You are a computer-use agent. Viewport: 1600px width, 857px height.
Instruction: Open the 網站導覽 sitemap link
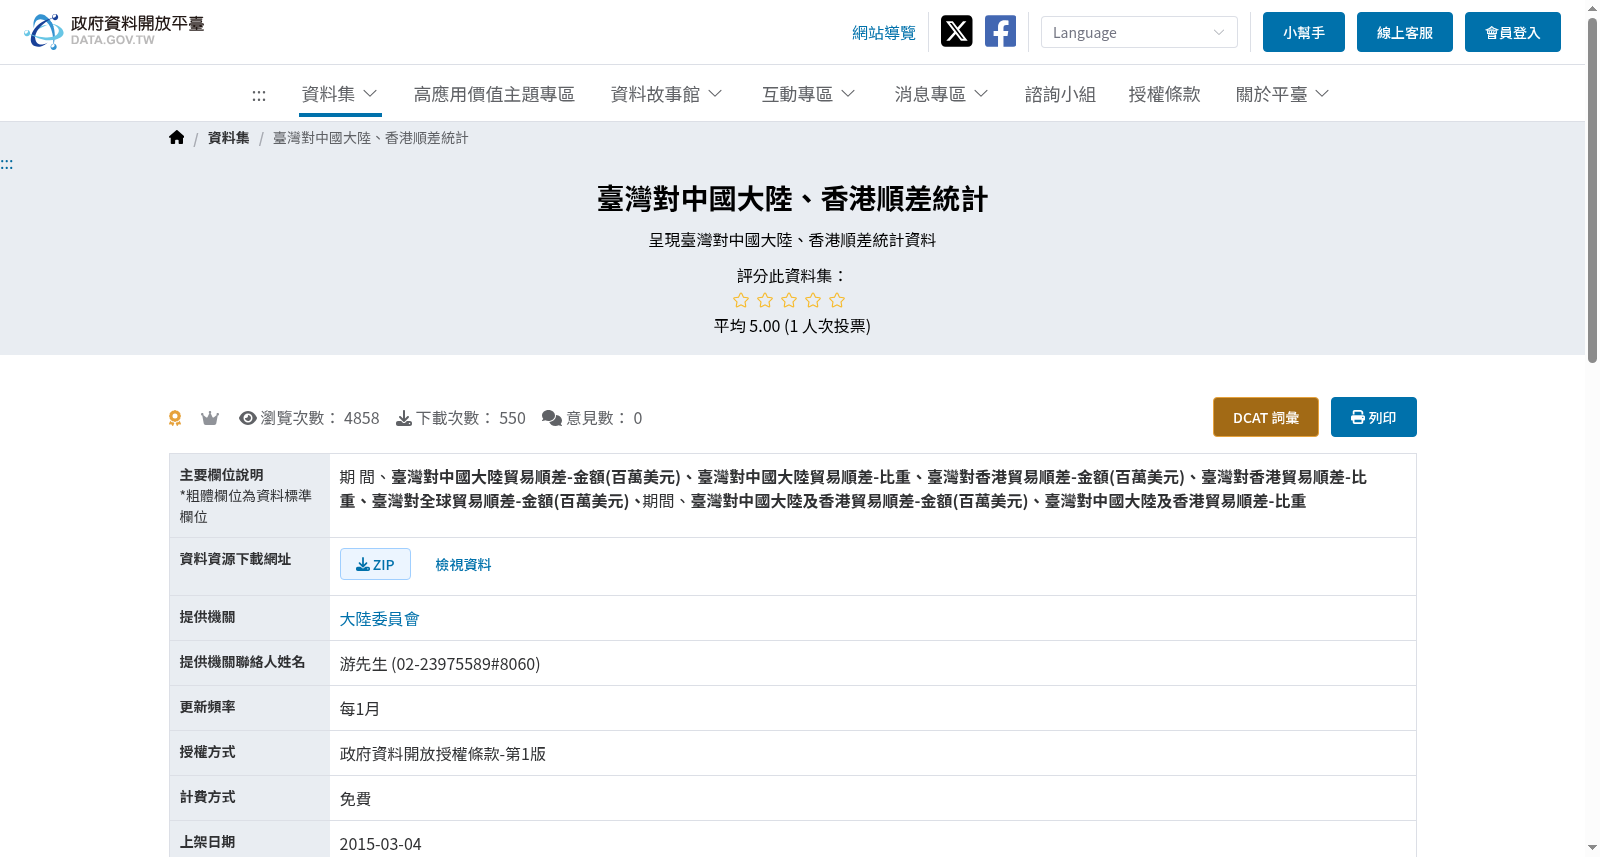(884, 33)
